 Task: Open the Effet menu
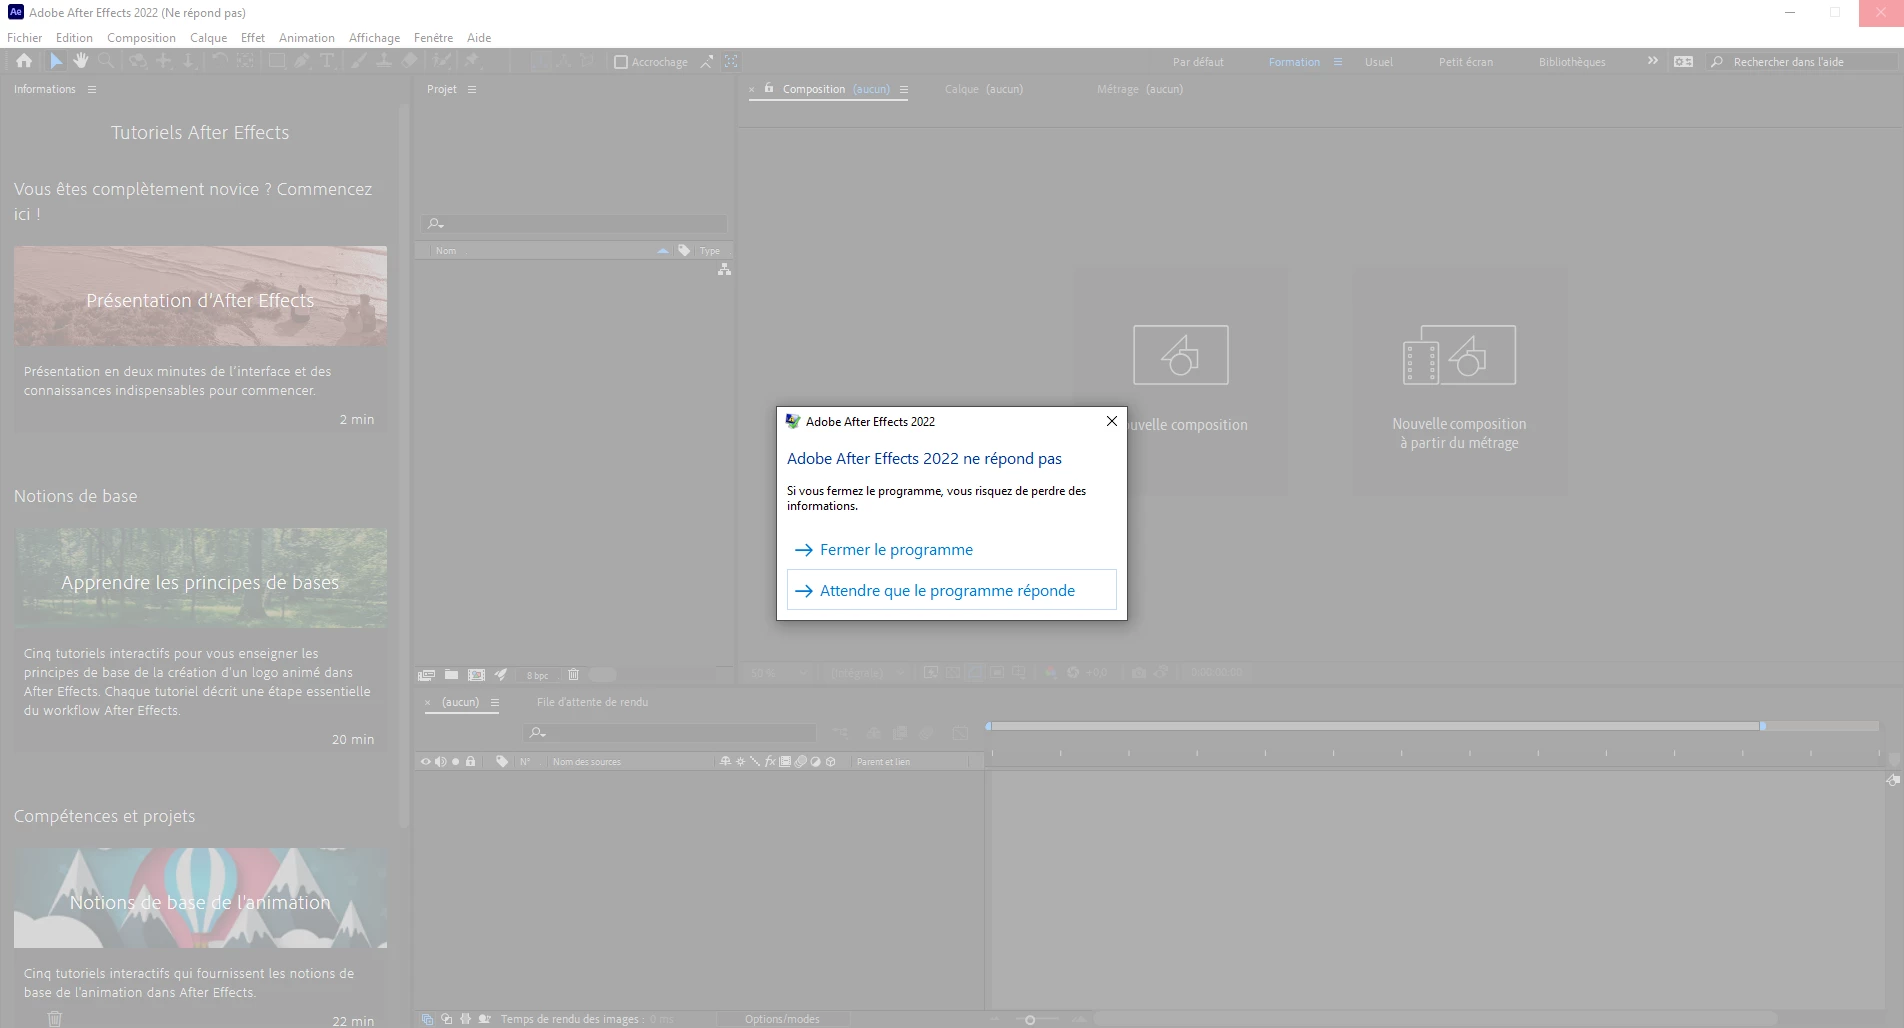coord(253,38)
